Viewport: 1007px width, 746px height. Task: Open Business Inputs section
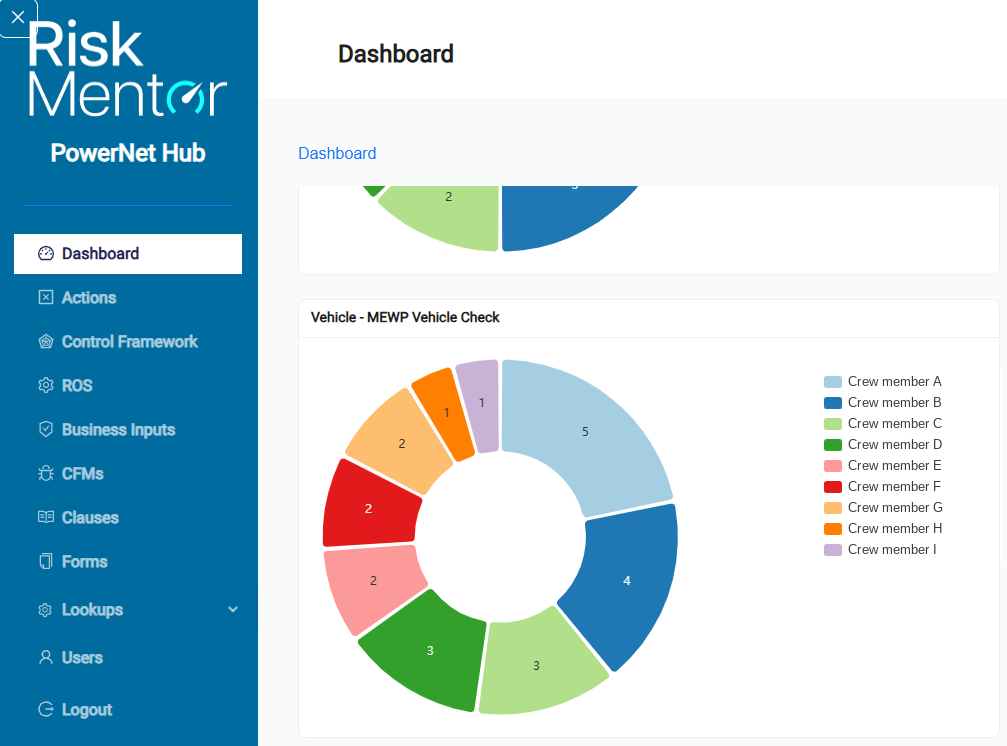pos(118,429)
